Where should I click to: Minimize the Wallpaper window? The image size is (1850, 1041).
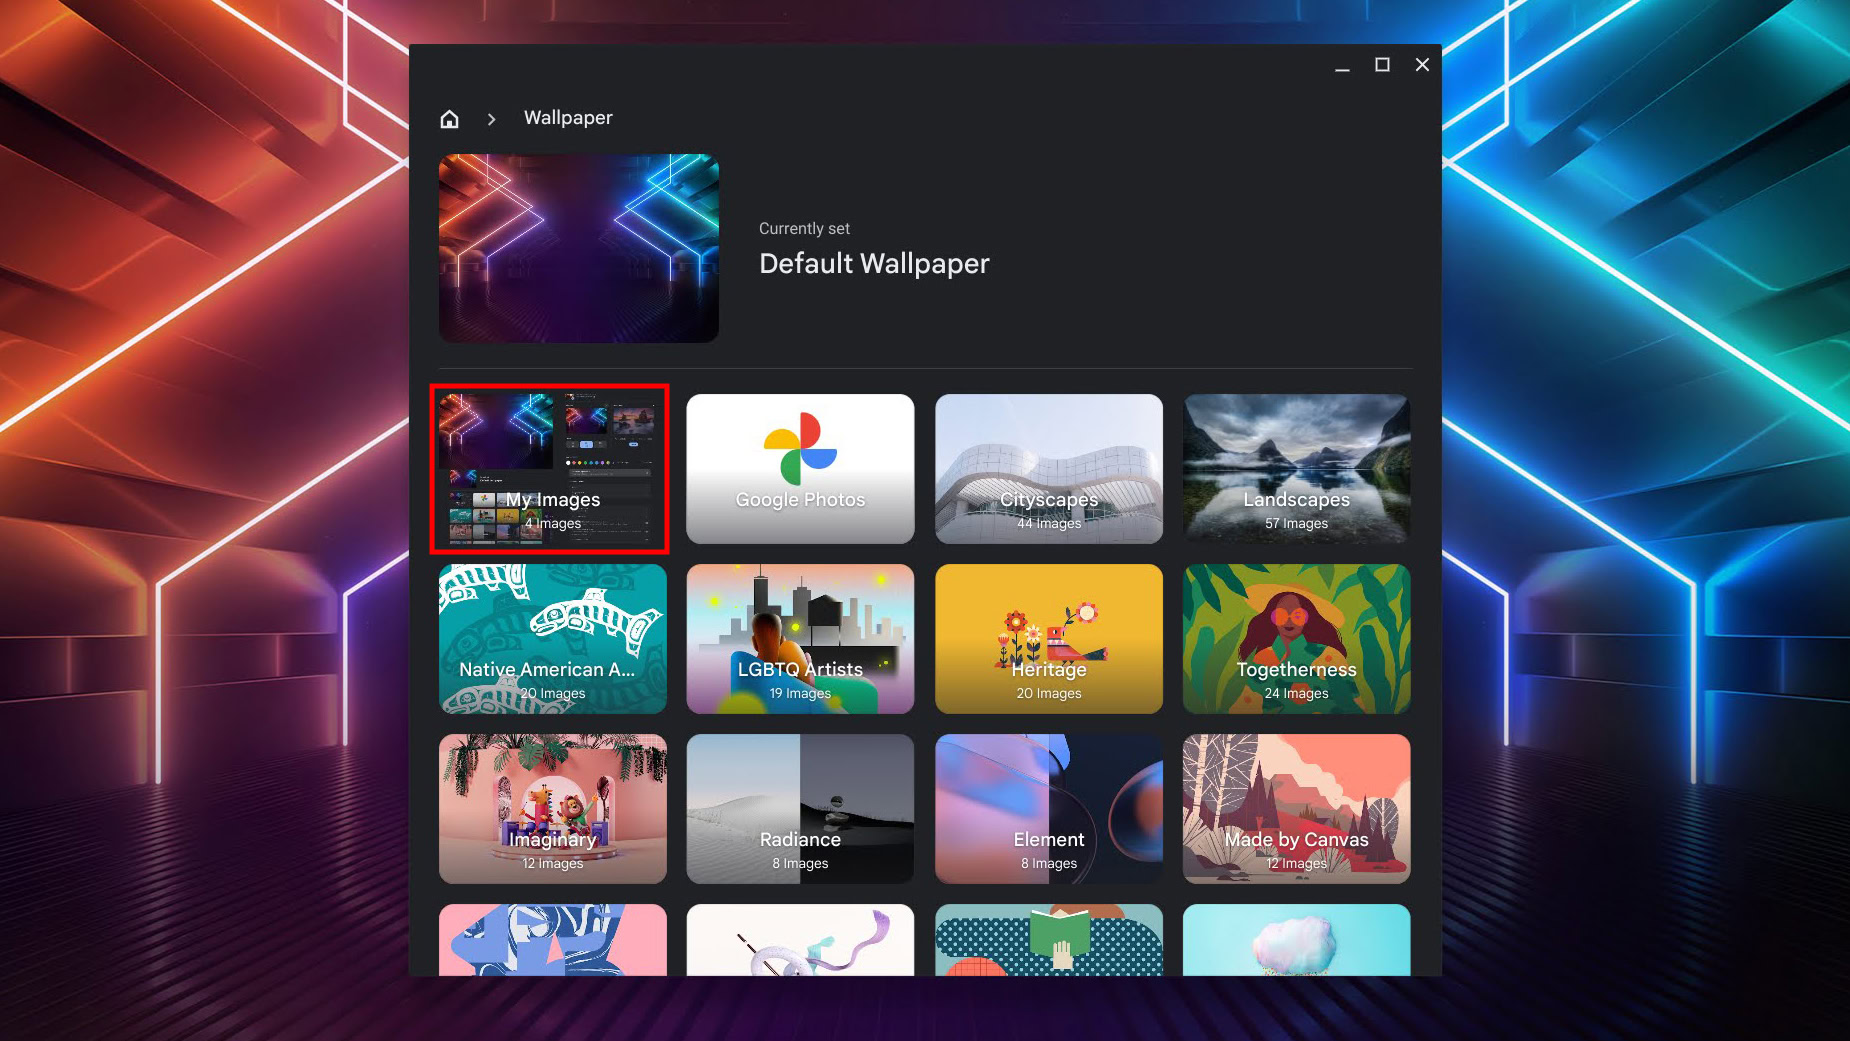tap(1342, 65)
